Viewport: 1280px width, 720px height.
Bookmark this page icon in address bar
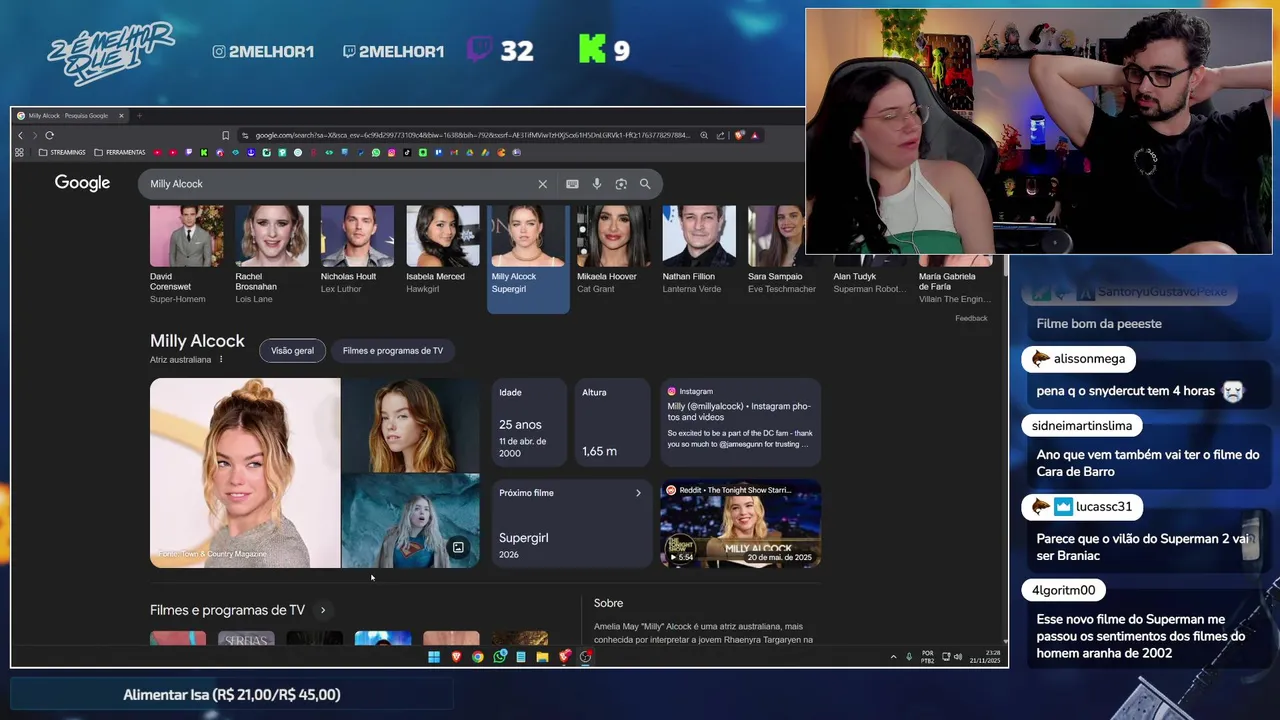pos(226,135)
